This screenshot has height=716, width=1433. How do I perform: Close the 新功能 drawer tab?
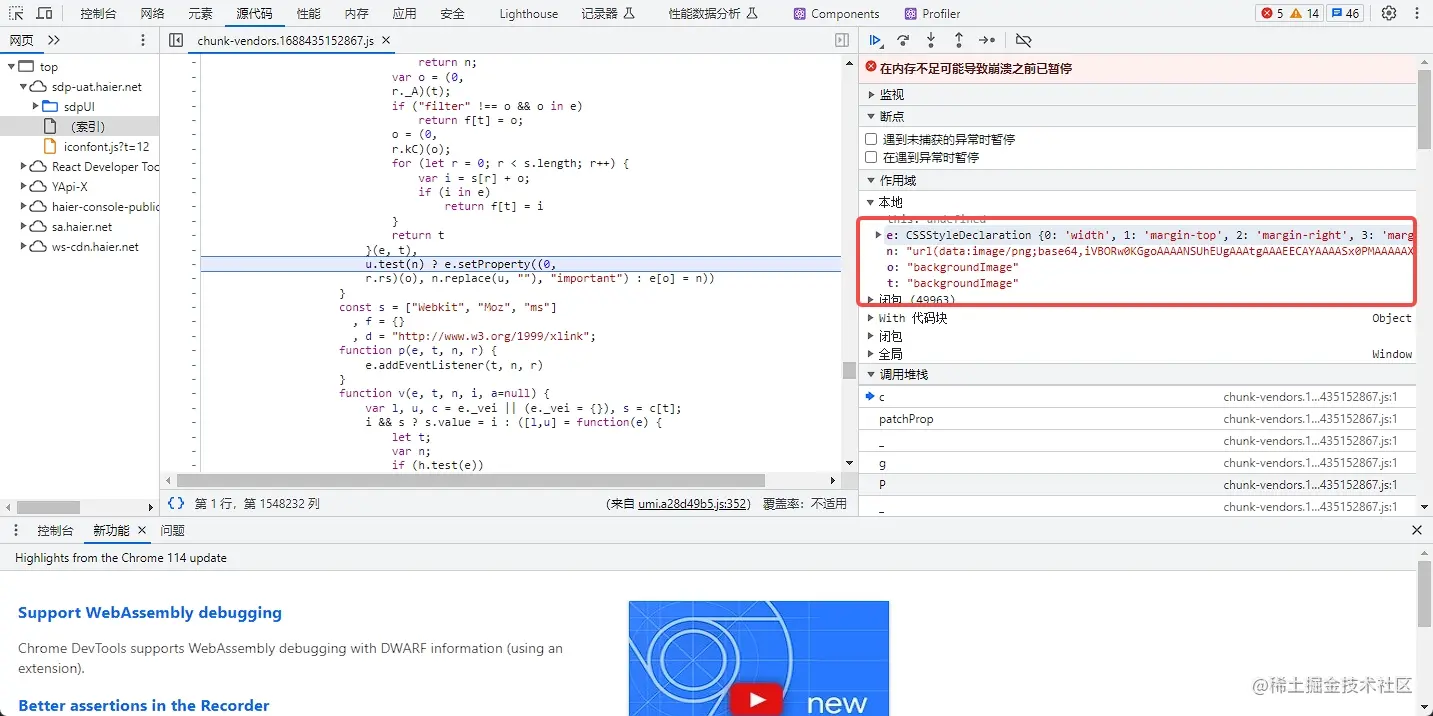pyautogui.click(x=142, y=530)
